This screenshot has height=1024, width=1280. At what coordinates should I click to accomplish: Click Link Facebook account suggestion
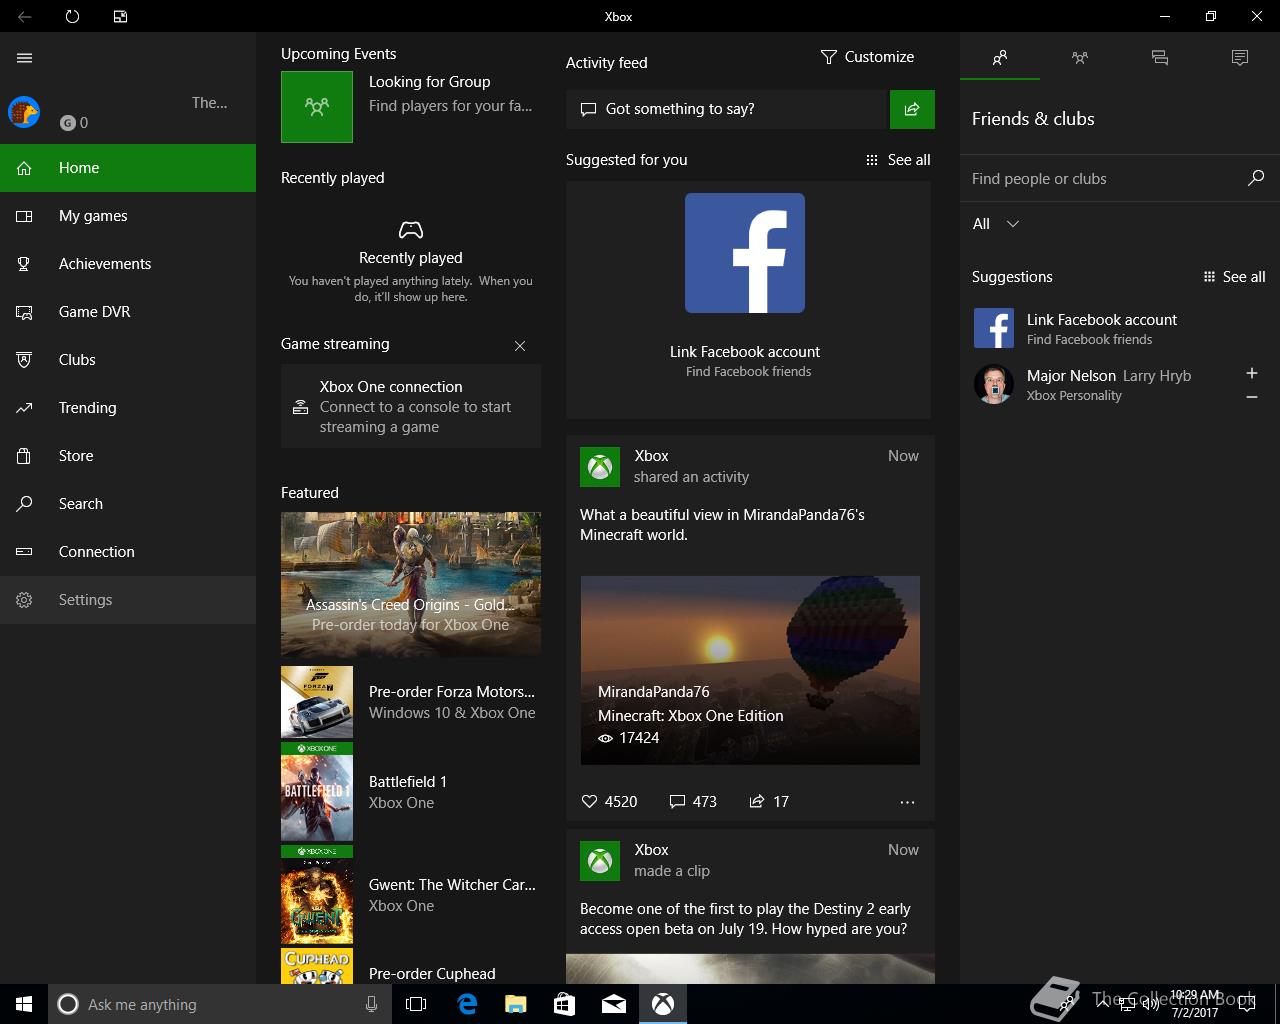pyautogui.click(x=1120, y=328)
